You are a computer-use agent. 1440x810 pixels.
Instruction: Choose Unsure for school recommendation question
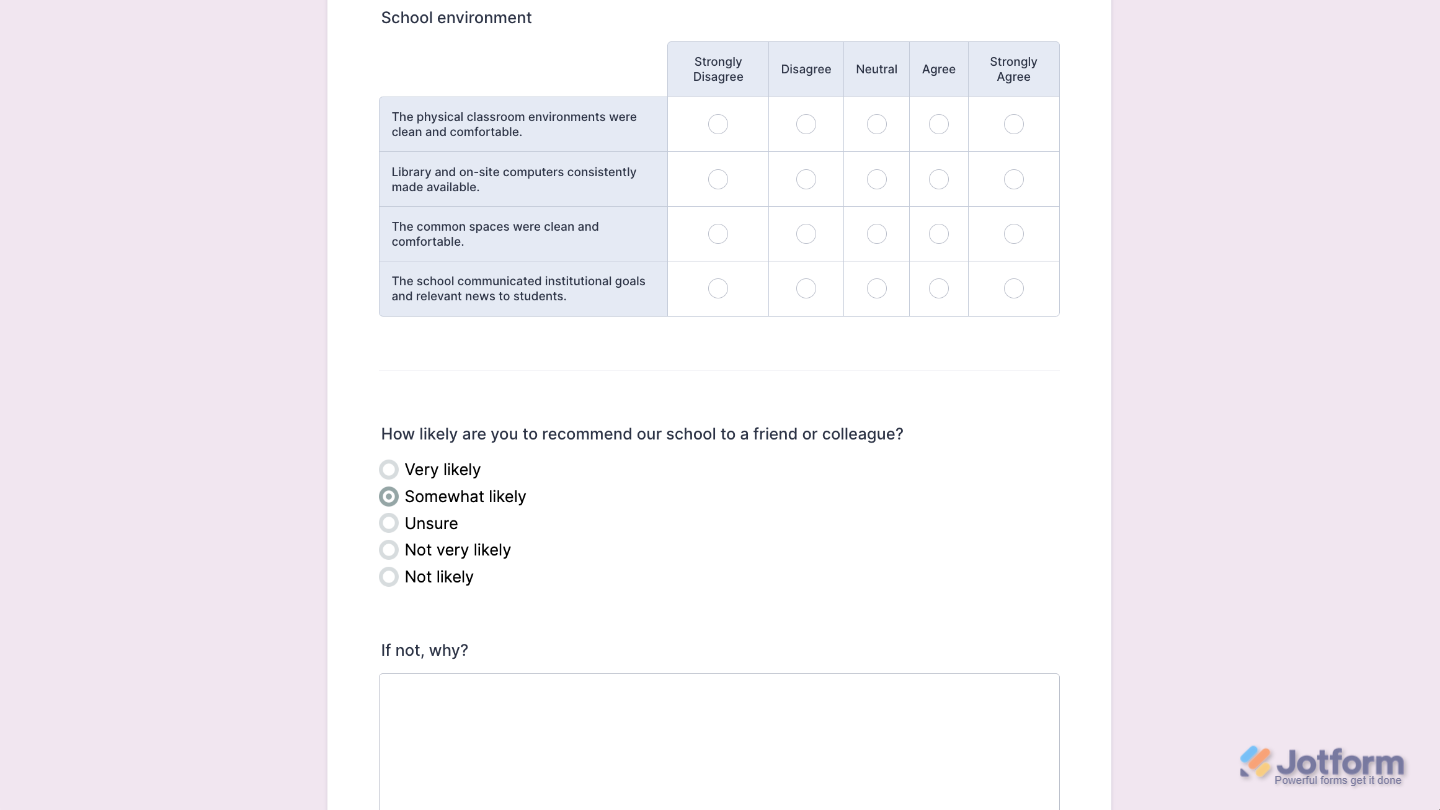(x=389, y=523)
